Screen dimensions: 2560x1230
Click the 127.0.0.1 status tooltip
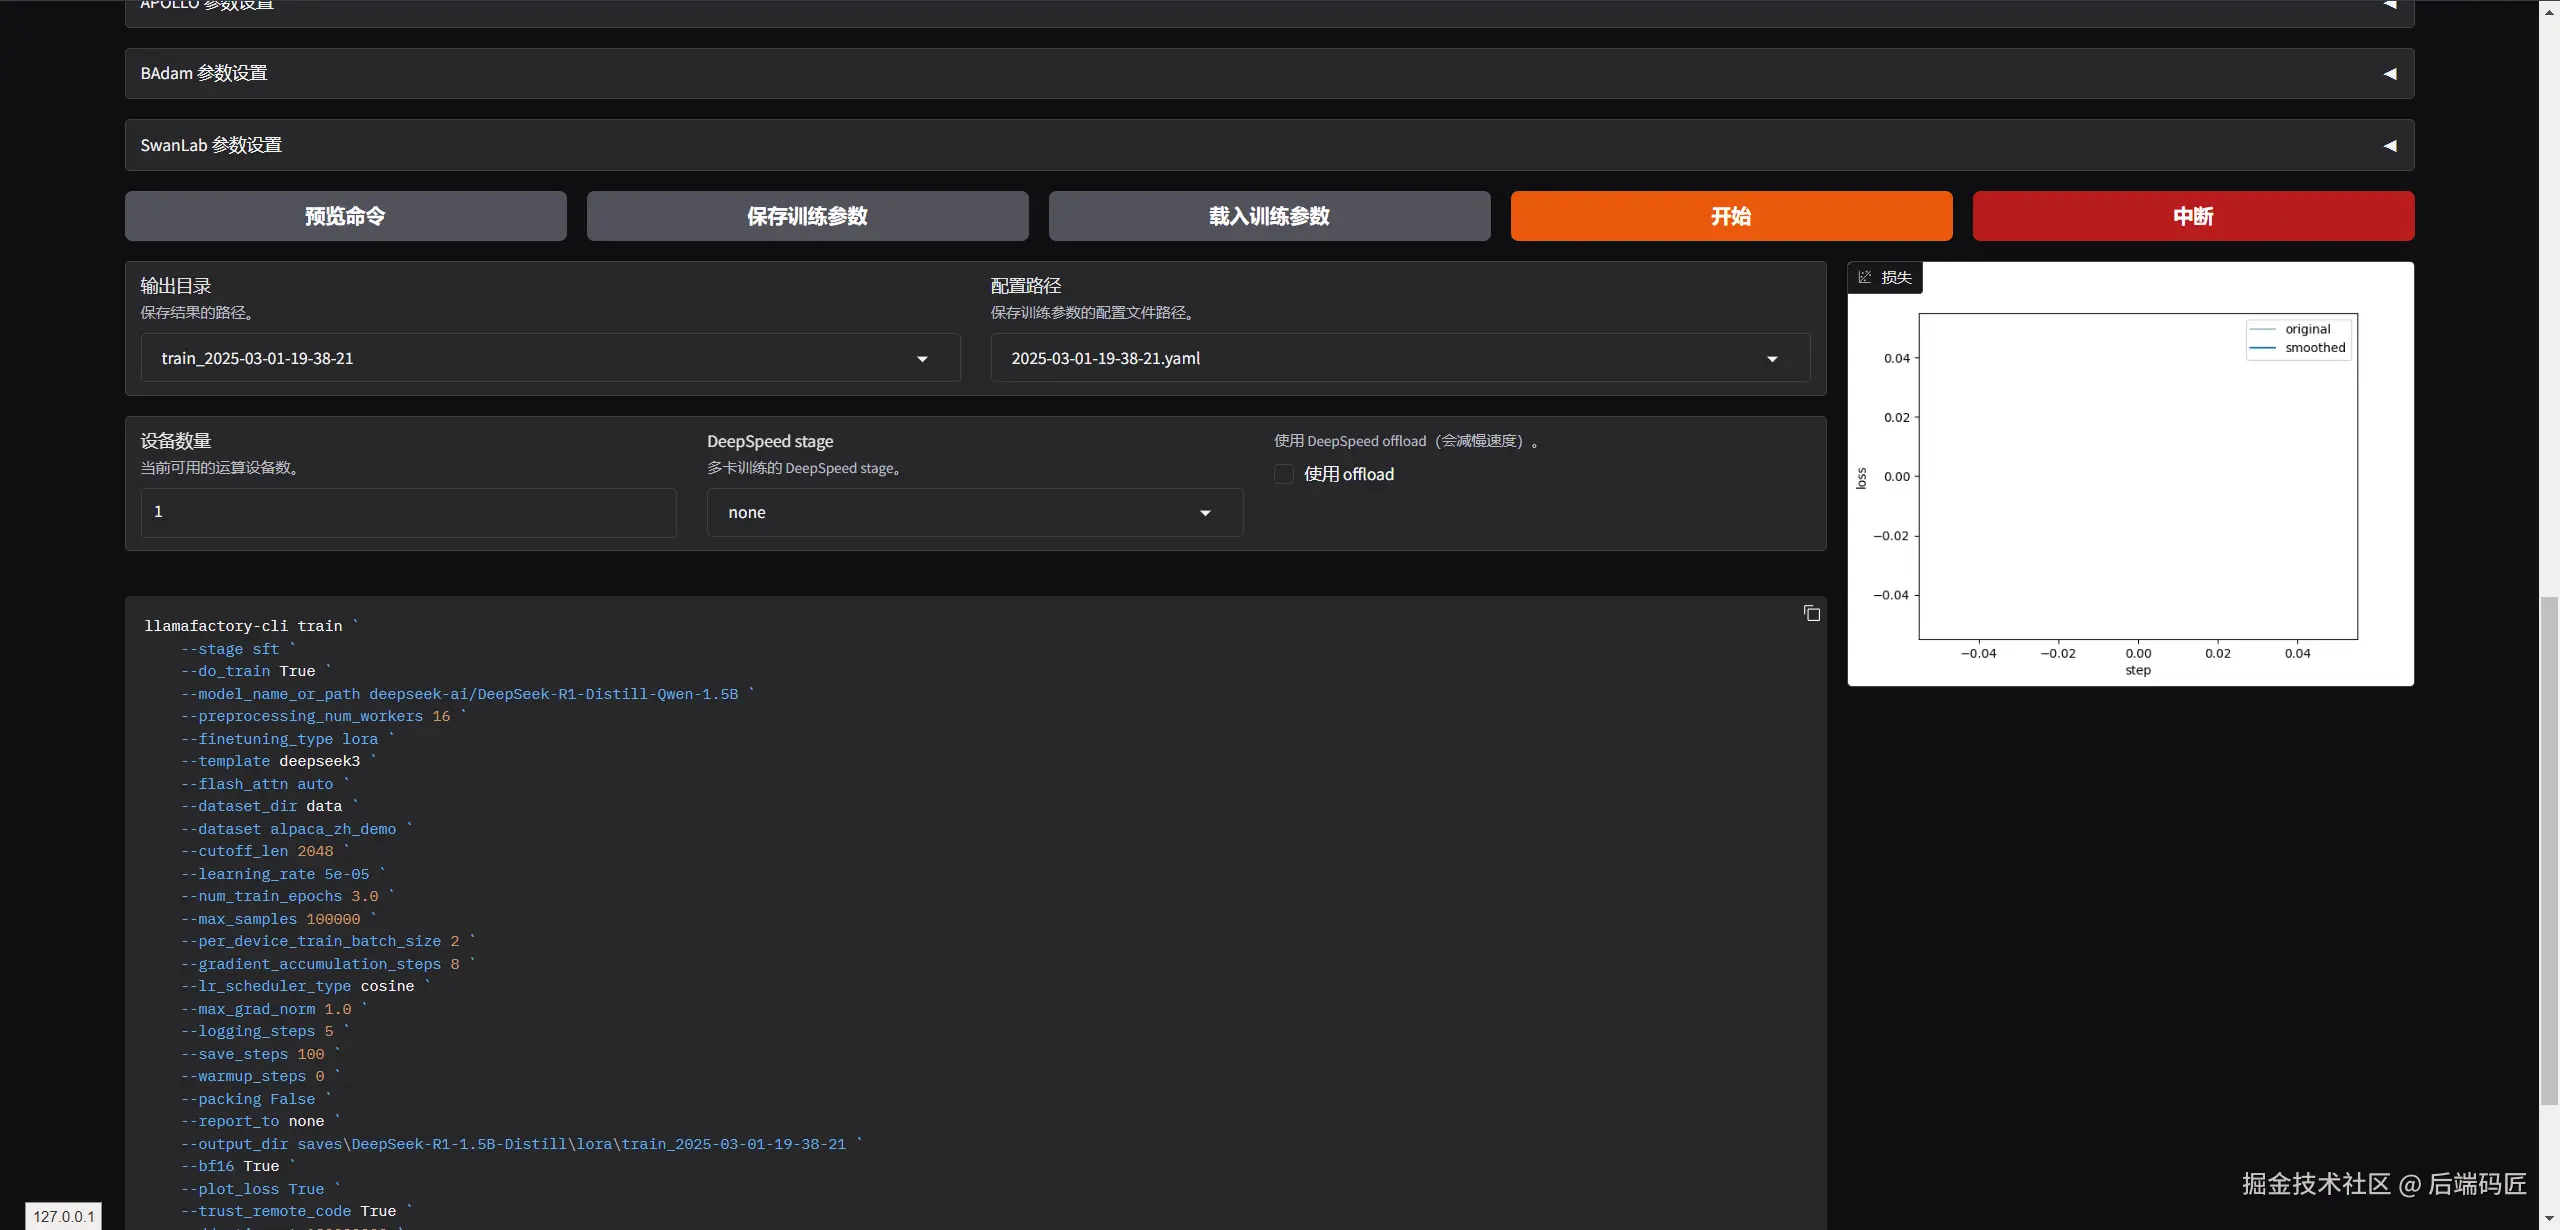(63, 1216)
